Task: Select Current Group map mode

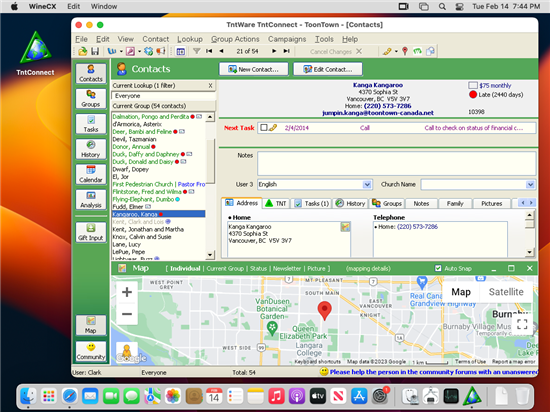Action: pyautogui.click(x=225, y=269)
